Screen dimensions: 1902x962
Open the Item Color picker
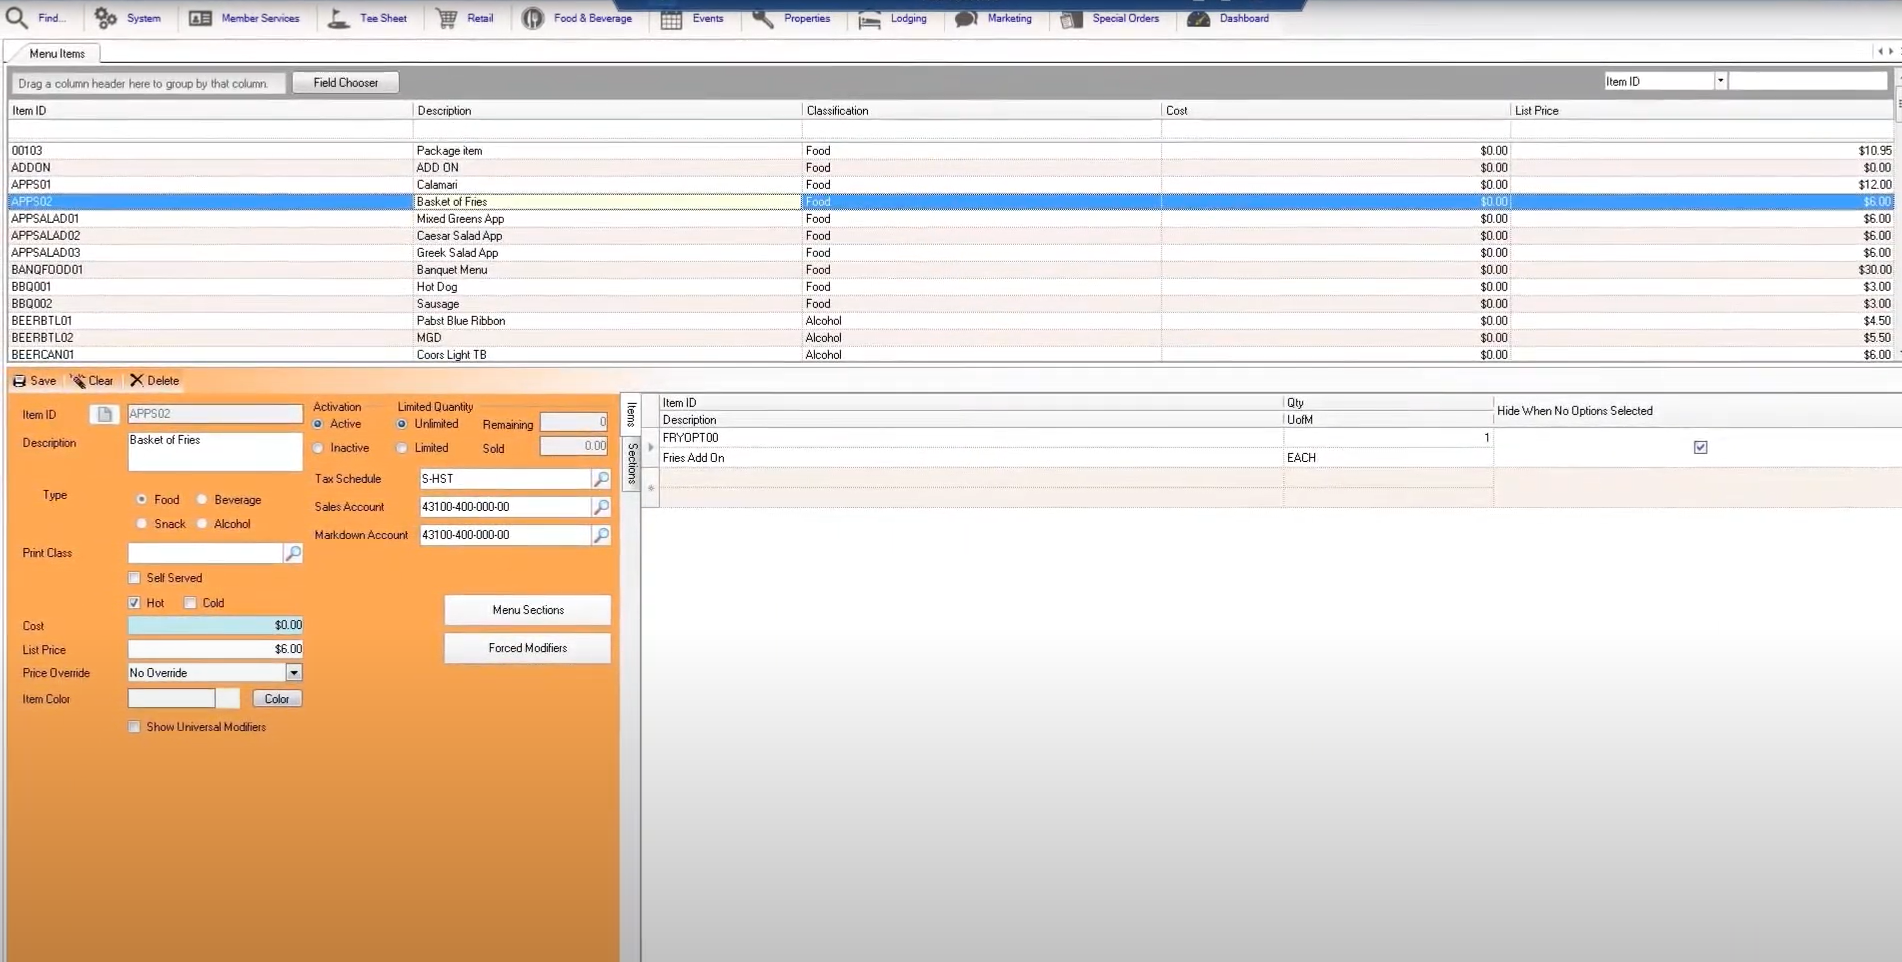[276, 698]
